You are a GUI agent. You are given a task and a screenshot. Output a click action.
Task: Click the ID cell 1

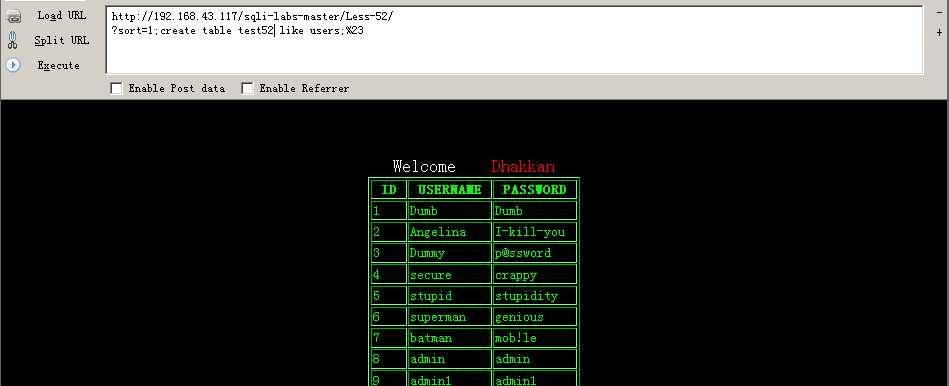pyautogui.click(x=389, y=211)
